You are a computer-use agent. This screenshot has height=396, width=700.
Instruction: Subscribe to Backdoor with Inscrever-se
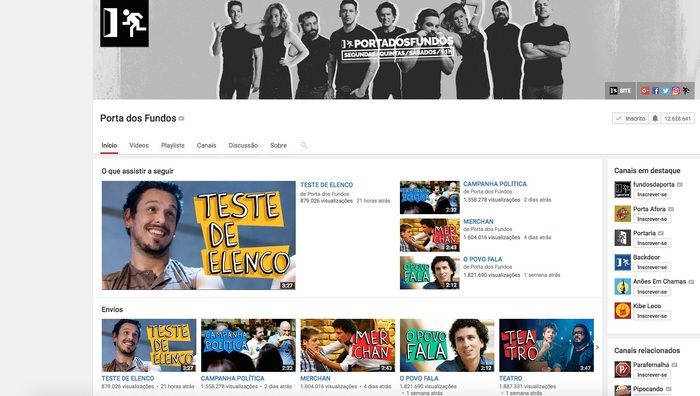pos(652,267)
